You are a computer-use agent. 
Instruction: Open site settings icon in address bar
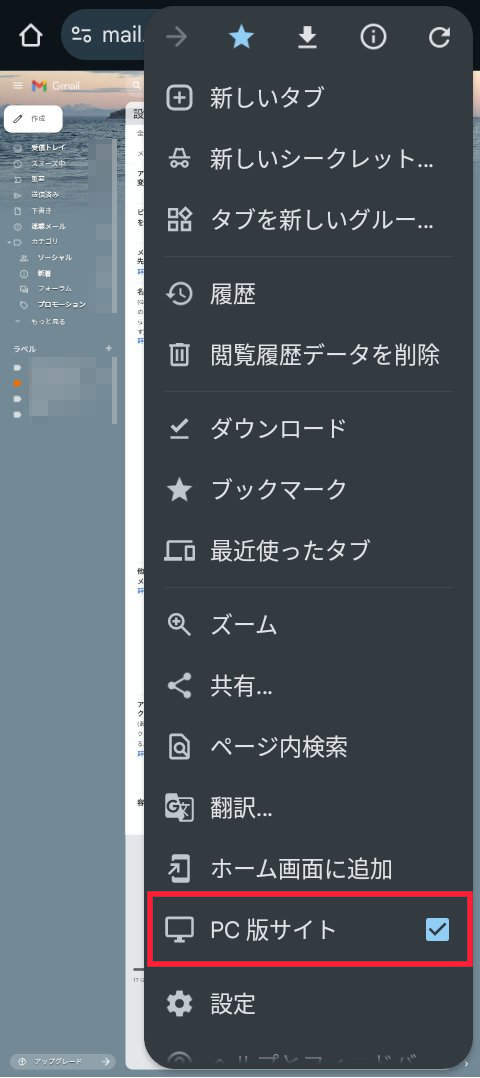(x=82, y=35)
